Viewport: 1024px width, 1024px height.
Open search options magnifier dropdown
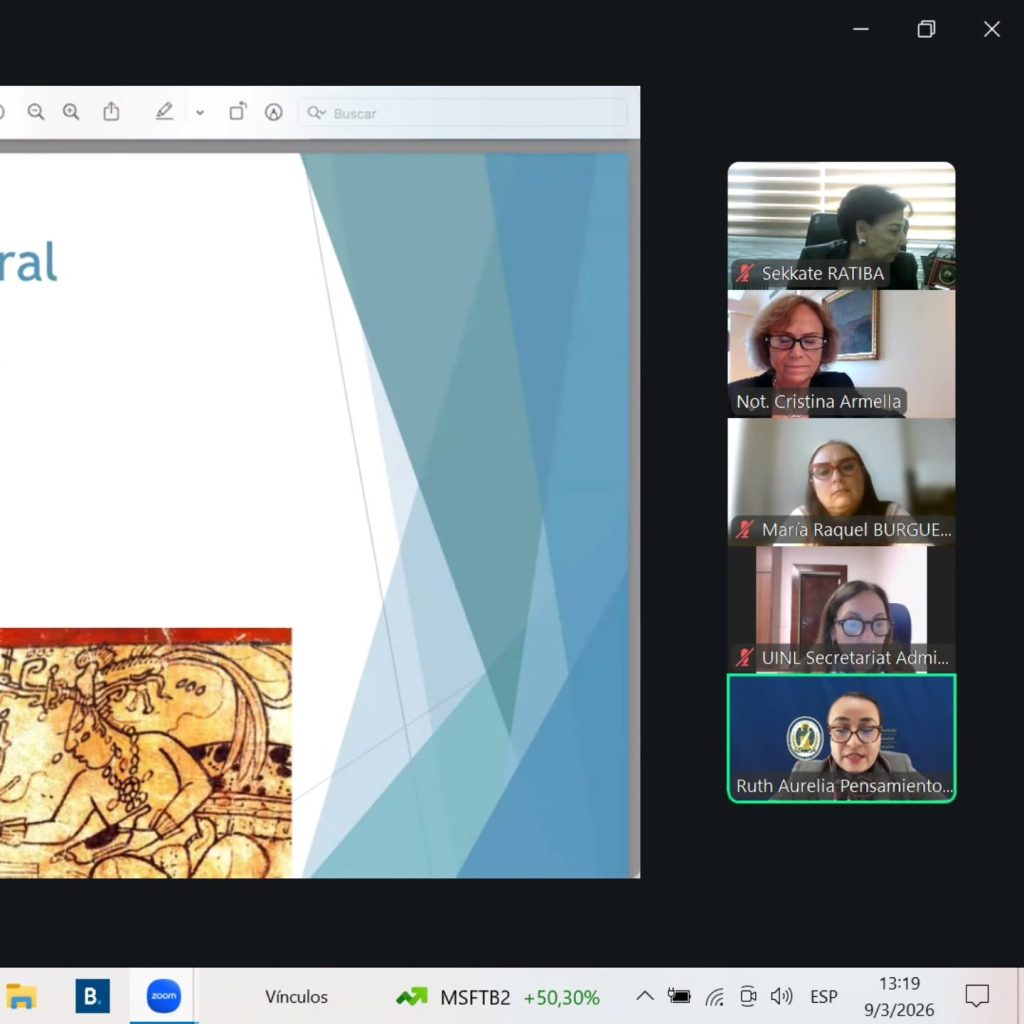tap(316, 113)
